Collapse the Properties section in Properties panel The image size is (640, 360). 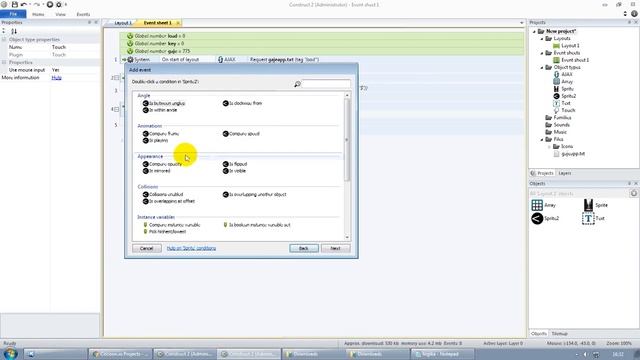pos(4,62)
